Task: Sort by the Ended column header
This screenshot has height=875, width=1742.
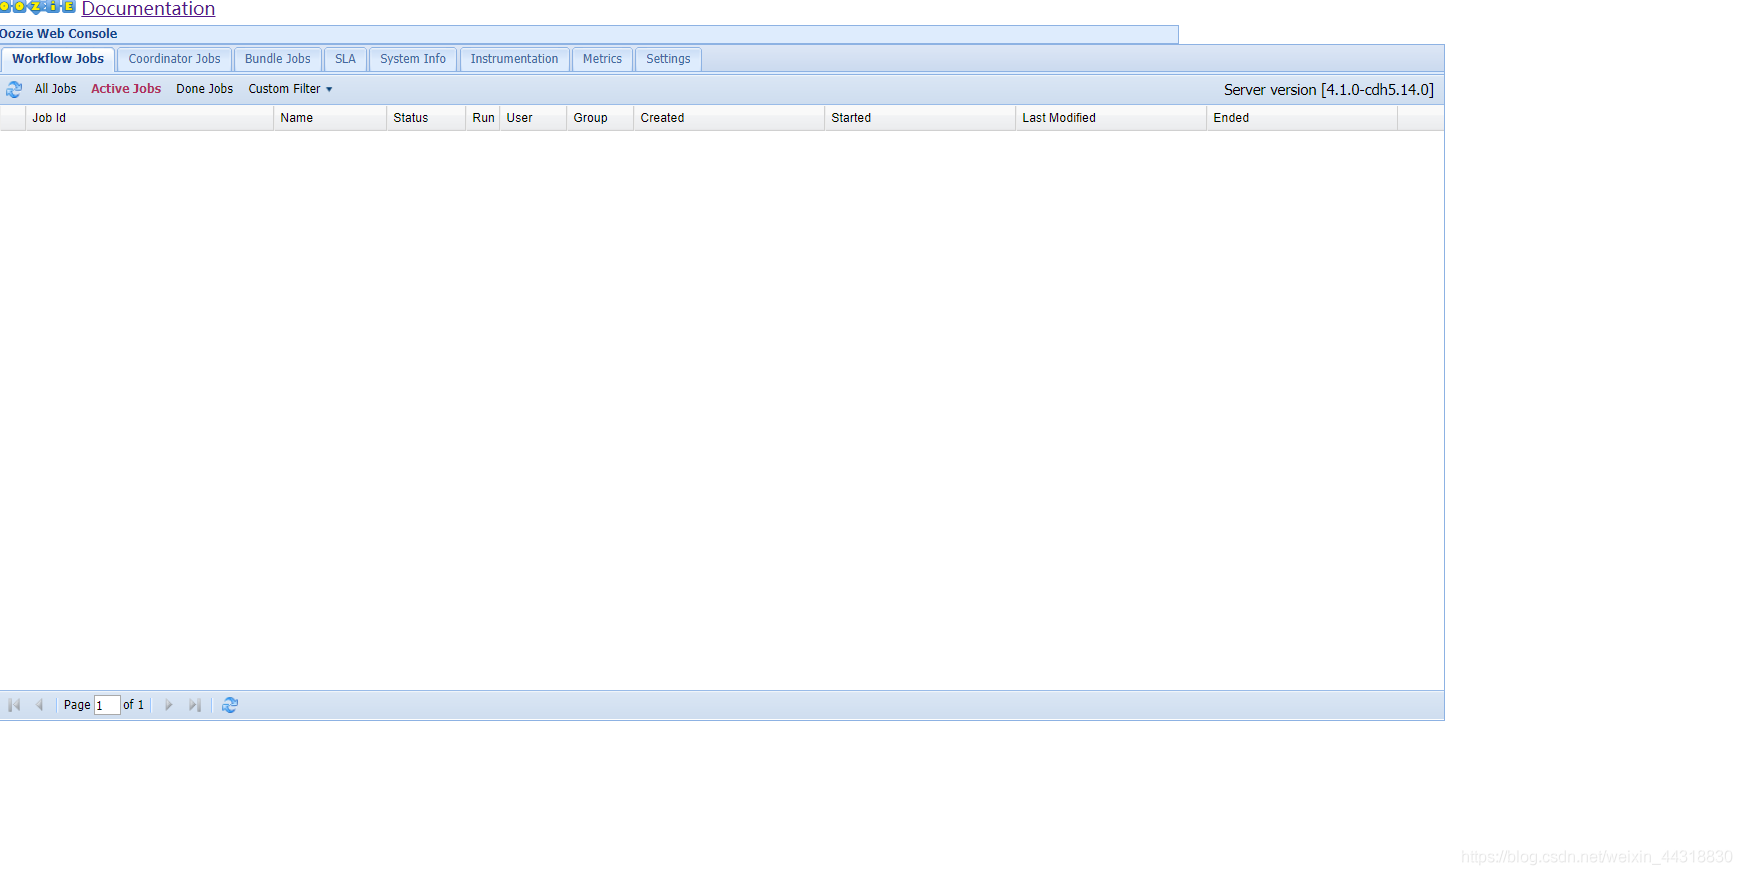Action: 1302,118
